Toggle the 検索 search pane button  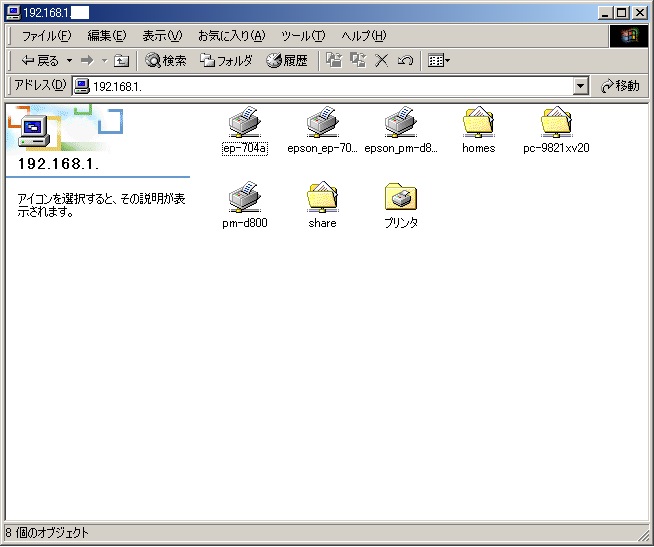click(166, 61)
